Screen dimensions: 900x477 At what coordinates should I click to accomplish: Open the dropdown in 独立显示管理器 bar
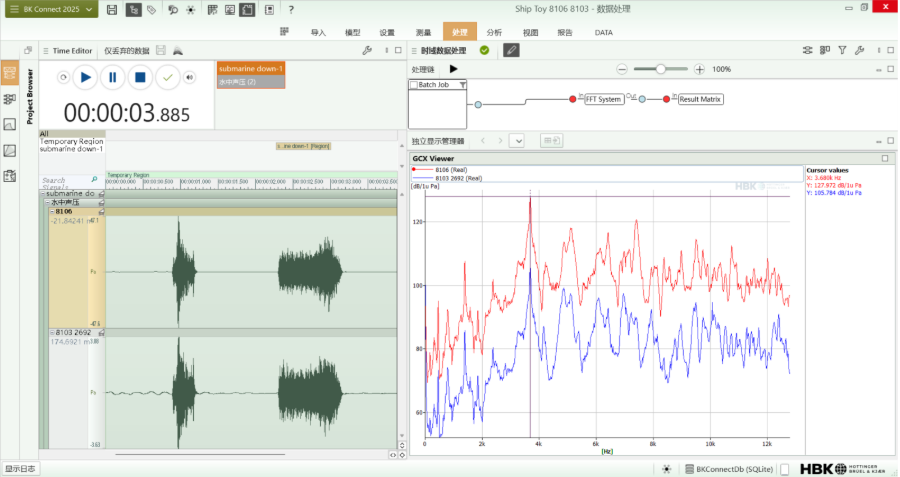517,141
